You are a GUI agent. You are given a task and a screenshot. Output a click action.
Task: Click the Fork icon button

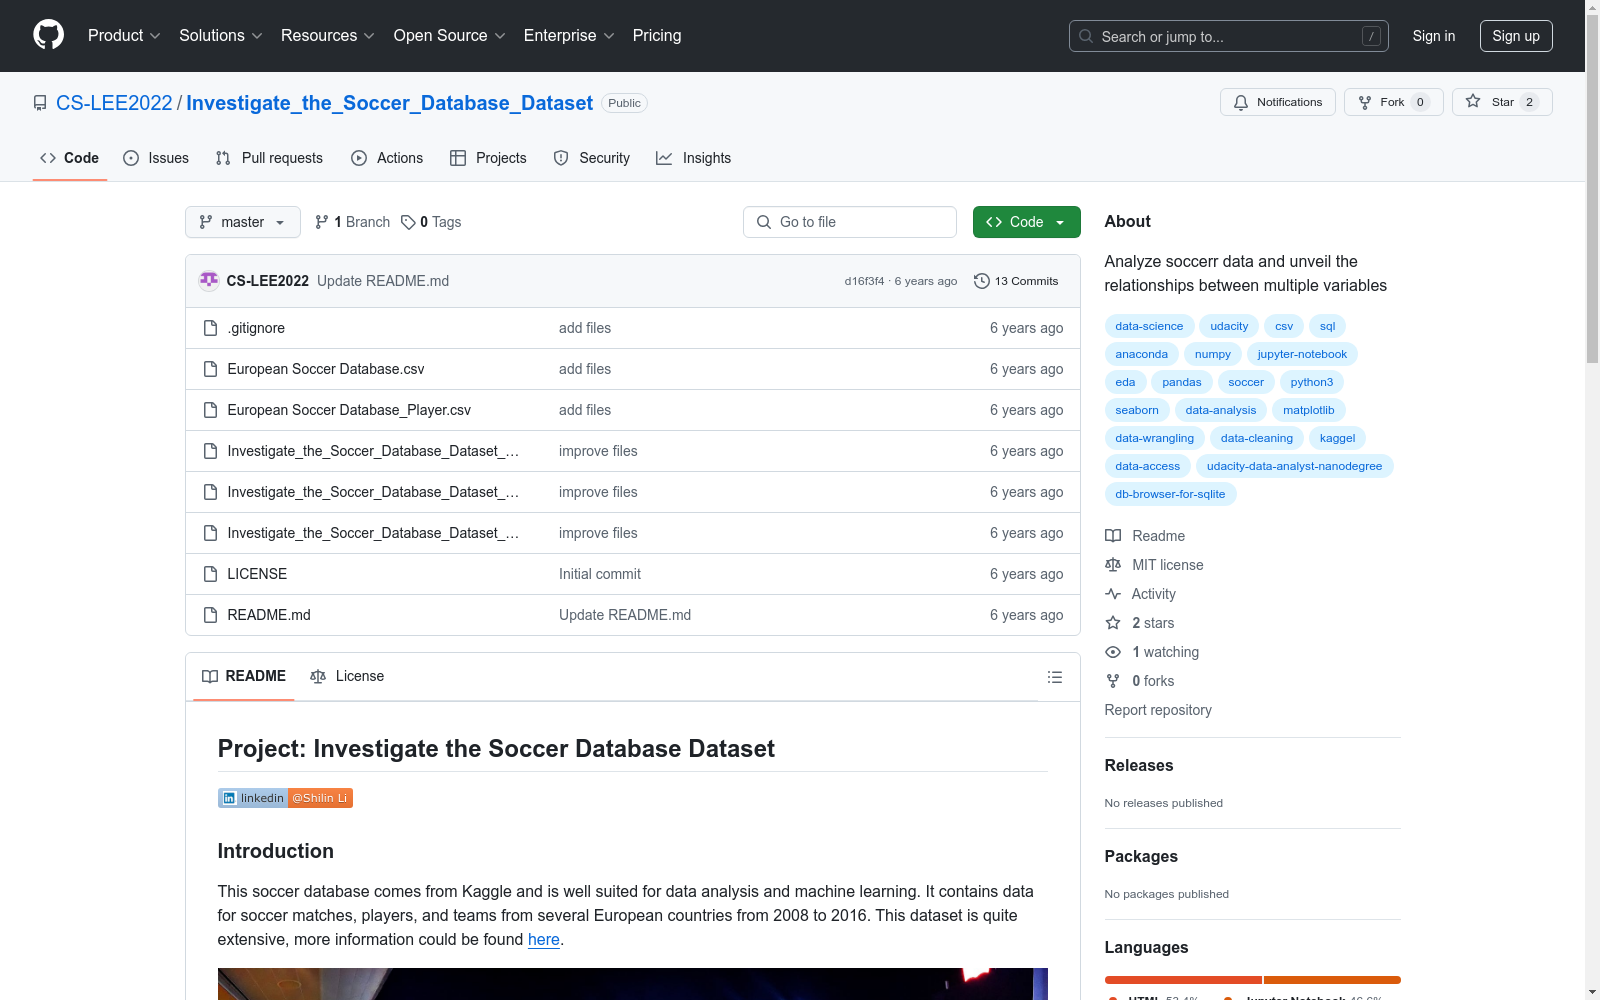point(1365,102)
